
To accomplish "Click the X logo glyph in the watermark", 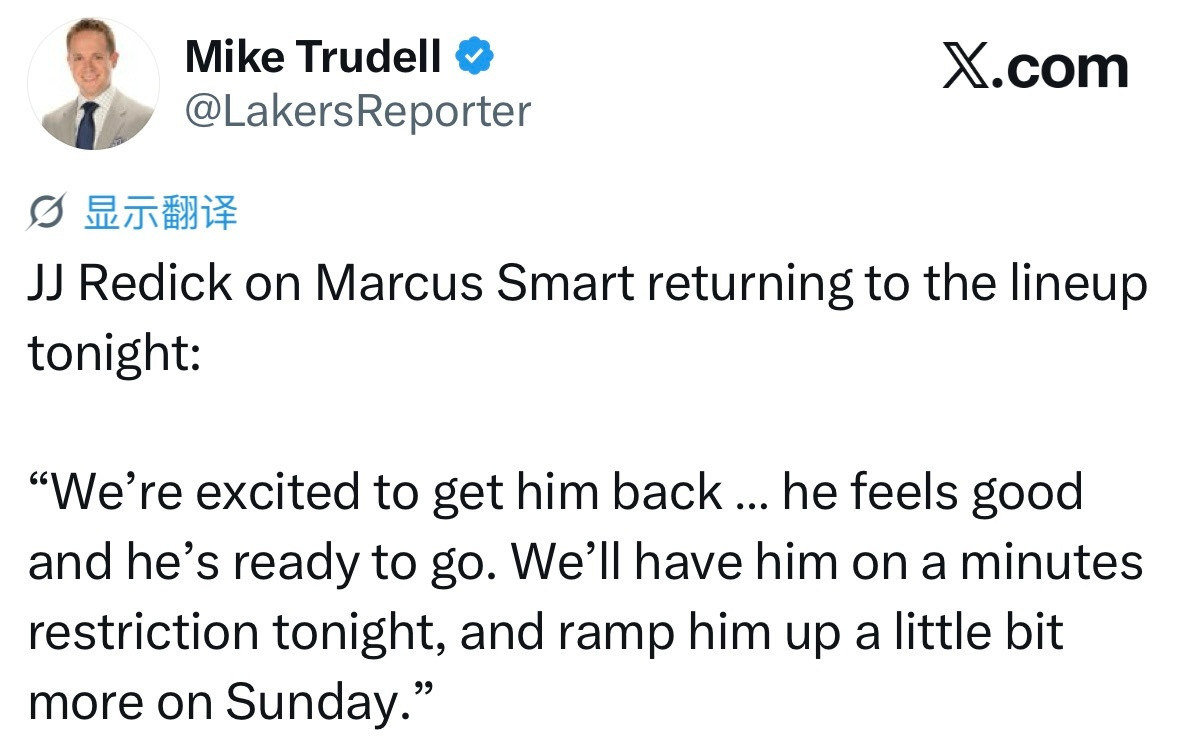I will coord(965,68).
